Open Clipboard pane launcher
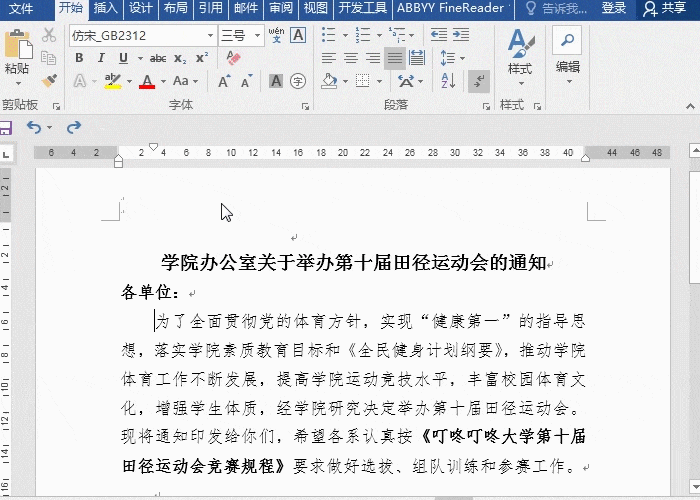This screenshot has height=500, width=700. pos(57,106)
